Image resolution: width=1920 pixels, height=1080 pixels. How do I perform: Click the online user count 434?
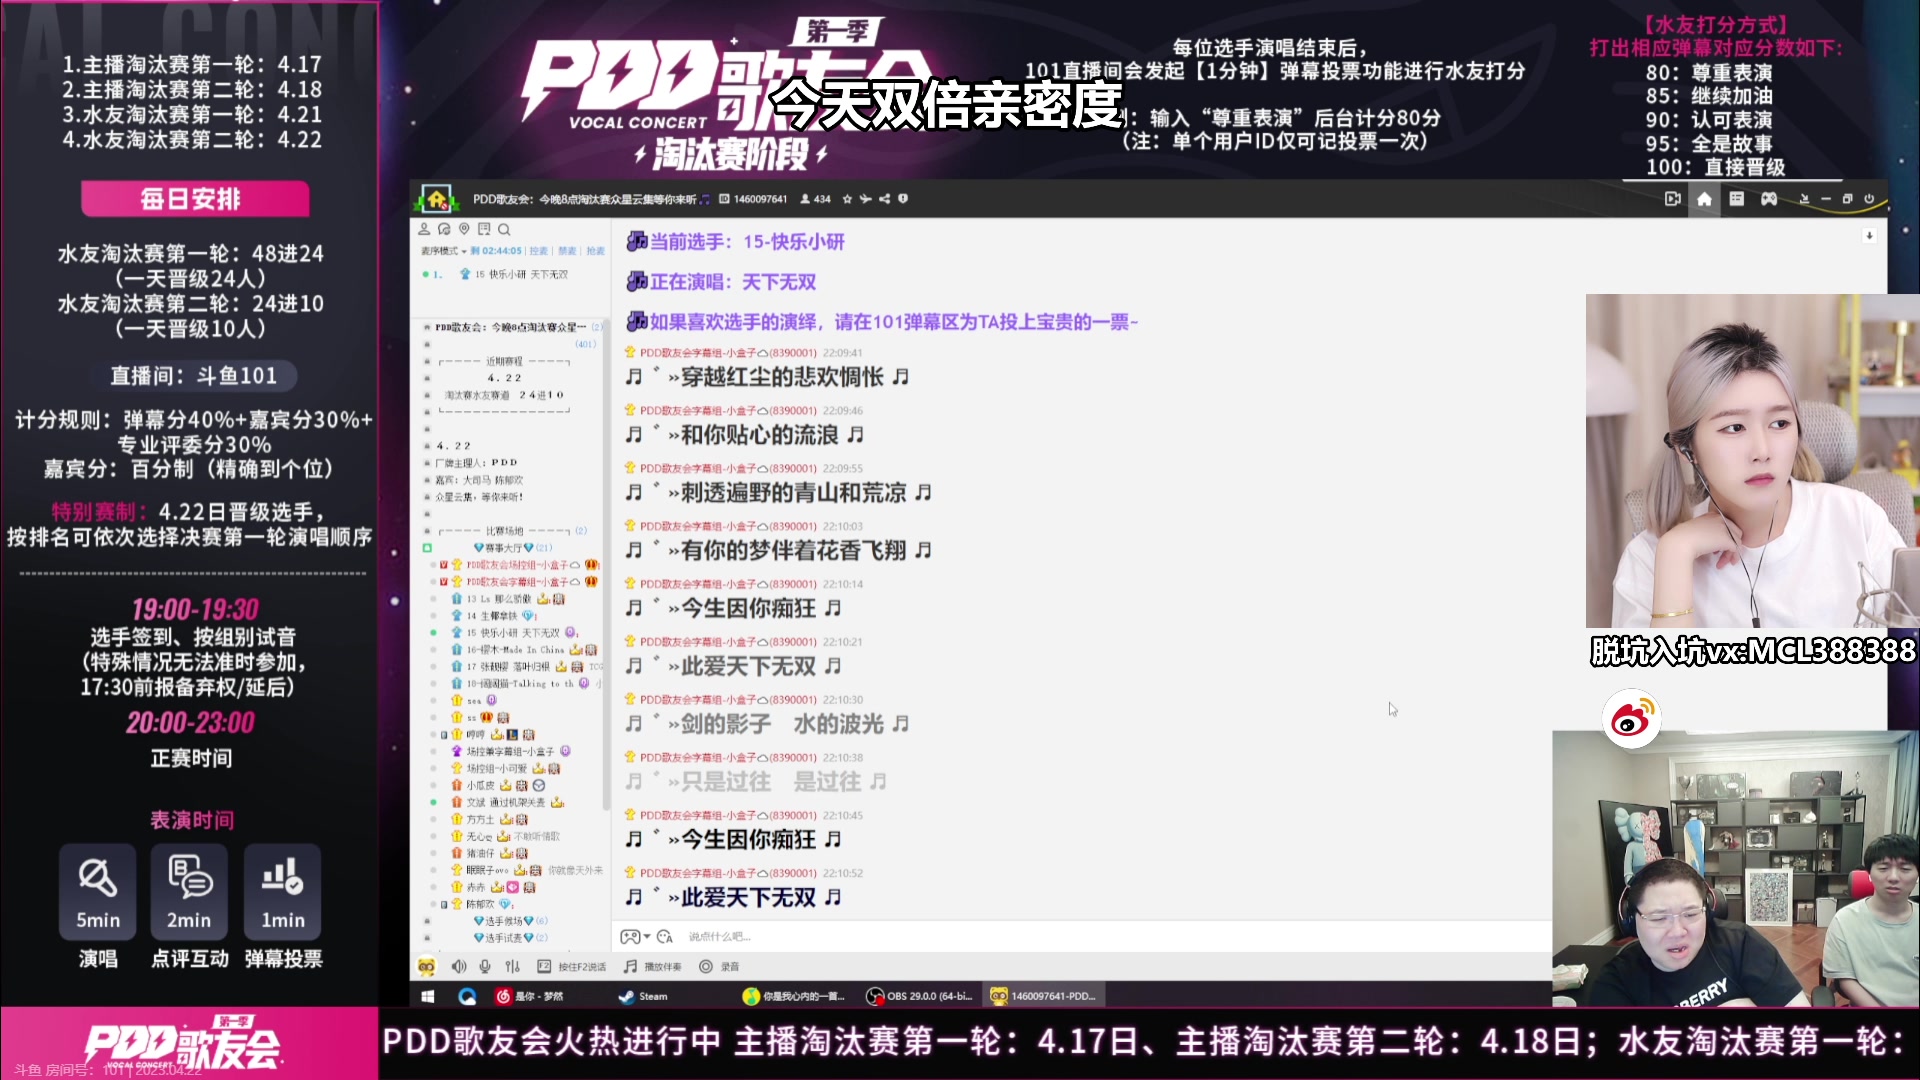(x=816, y=199)
